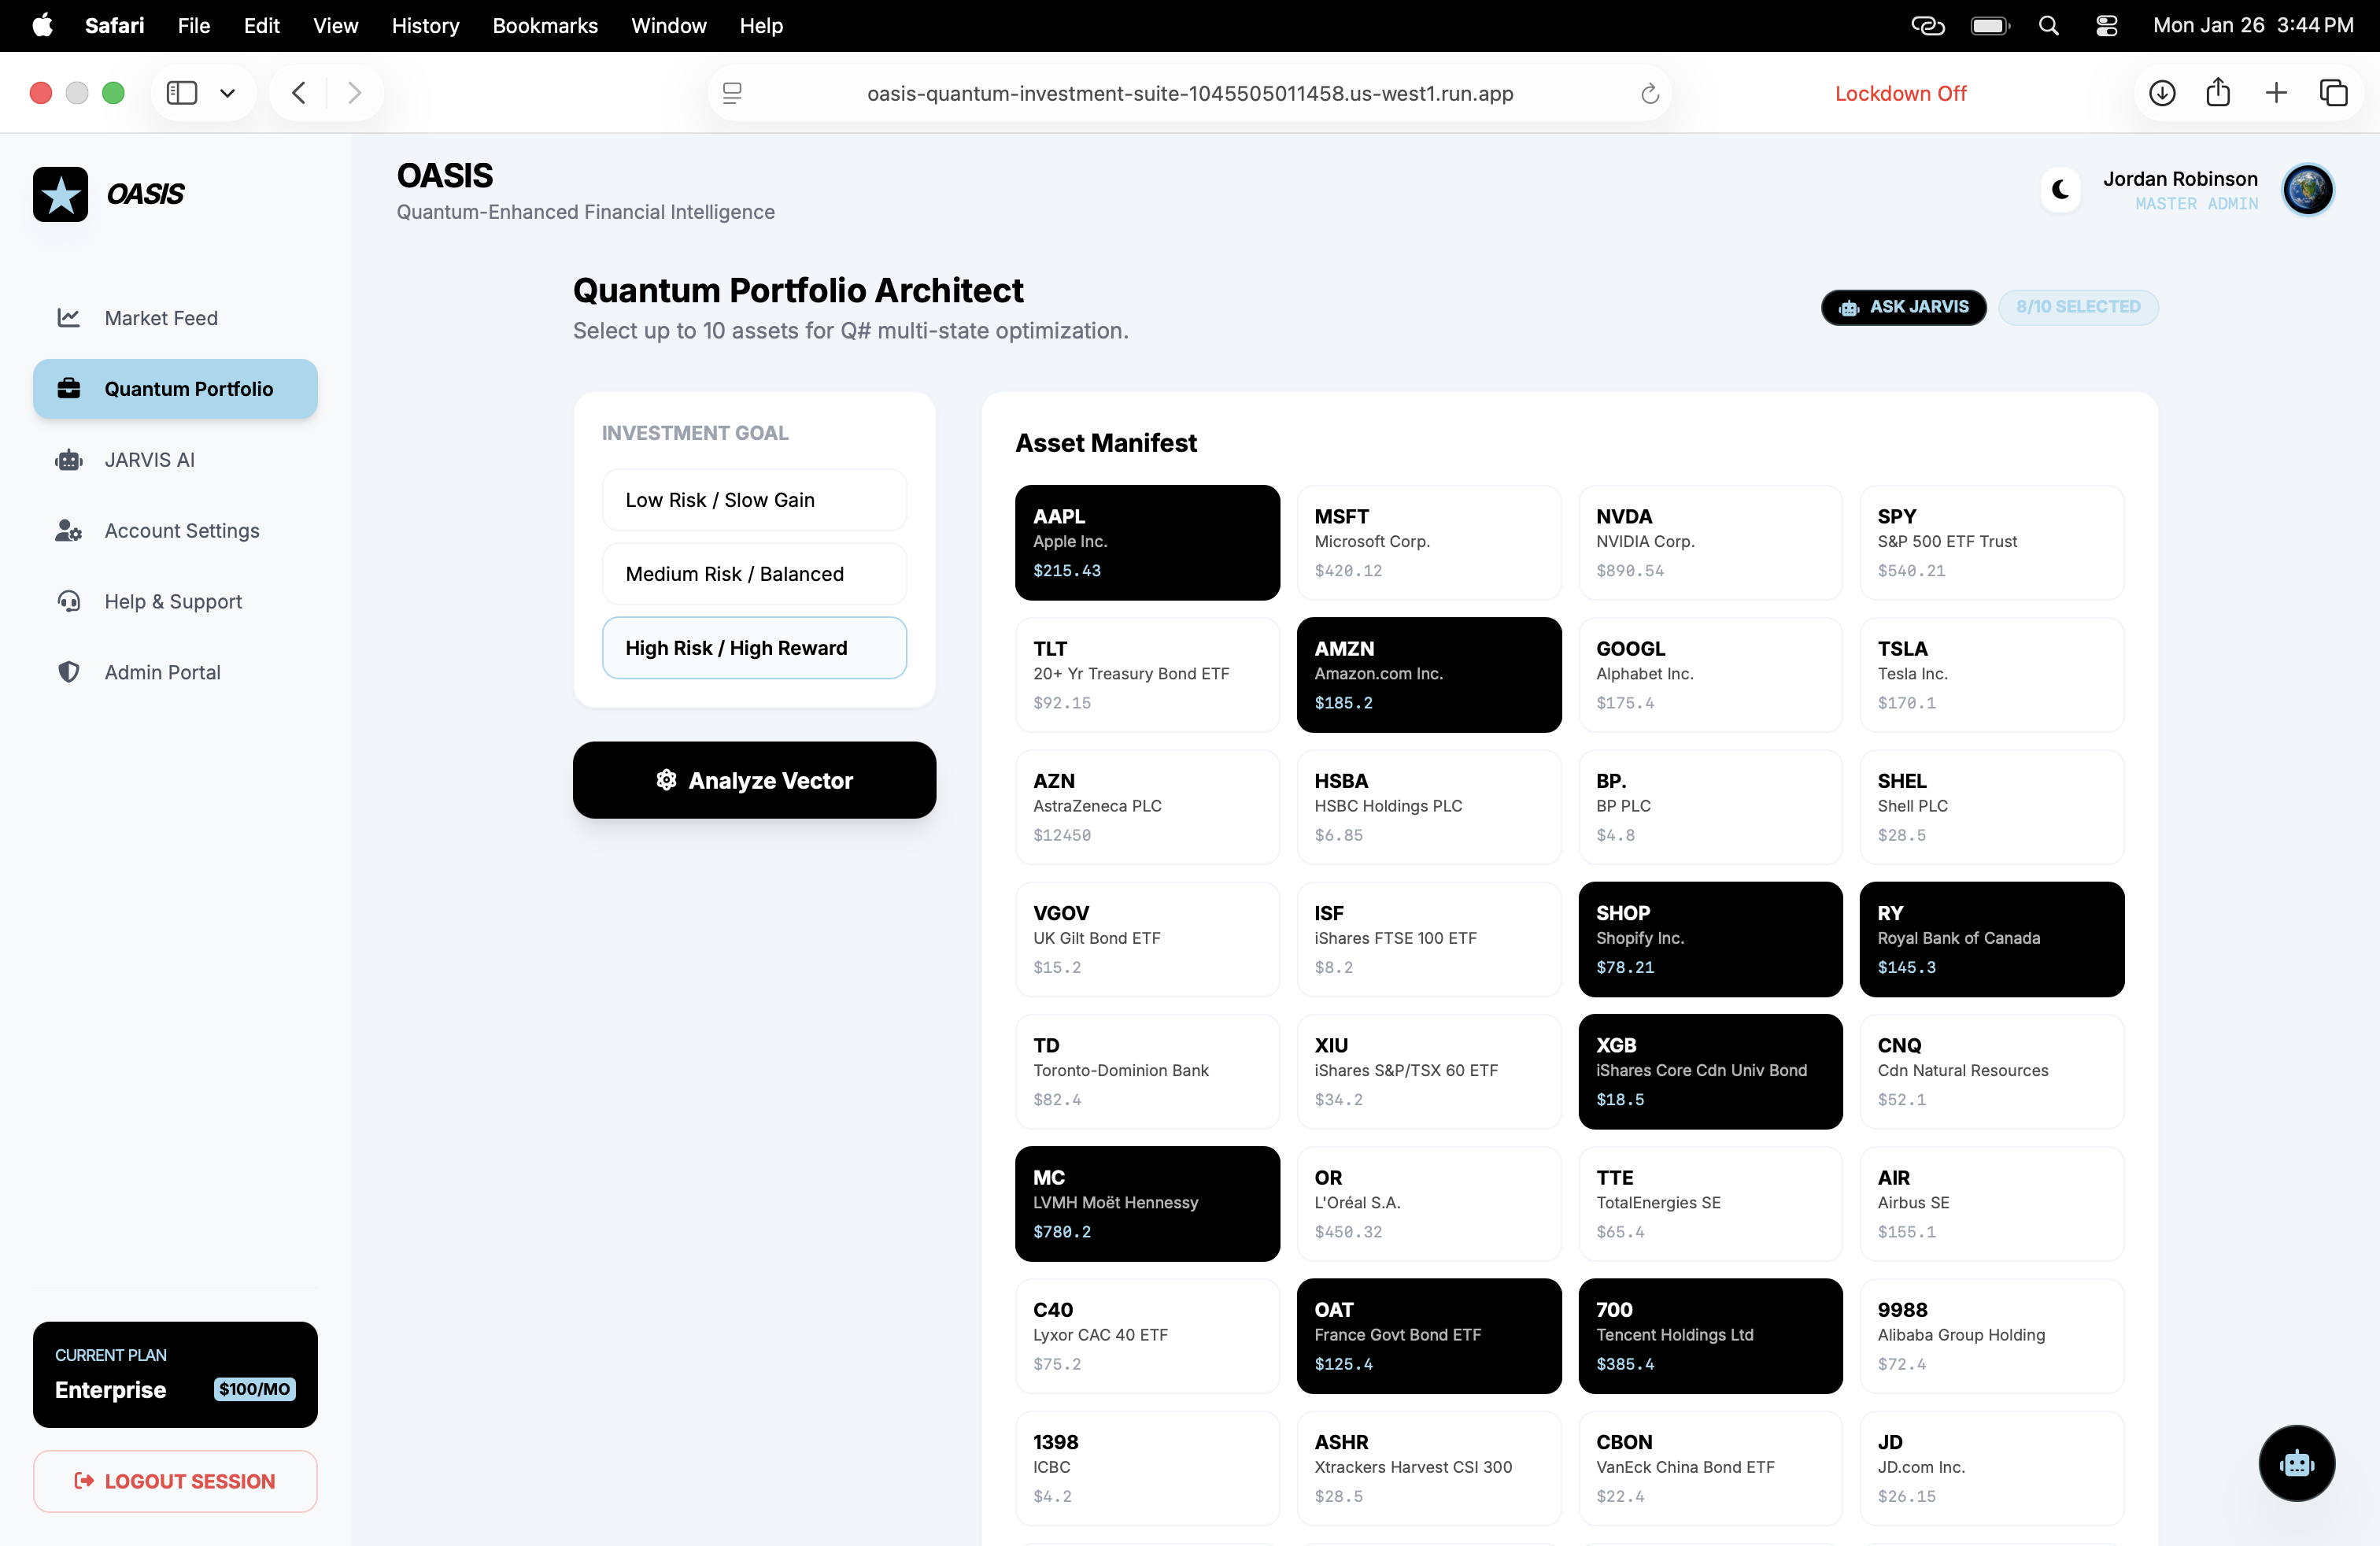
Task: Click the Safari share icon
Action: pos(2218,93)
